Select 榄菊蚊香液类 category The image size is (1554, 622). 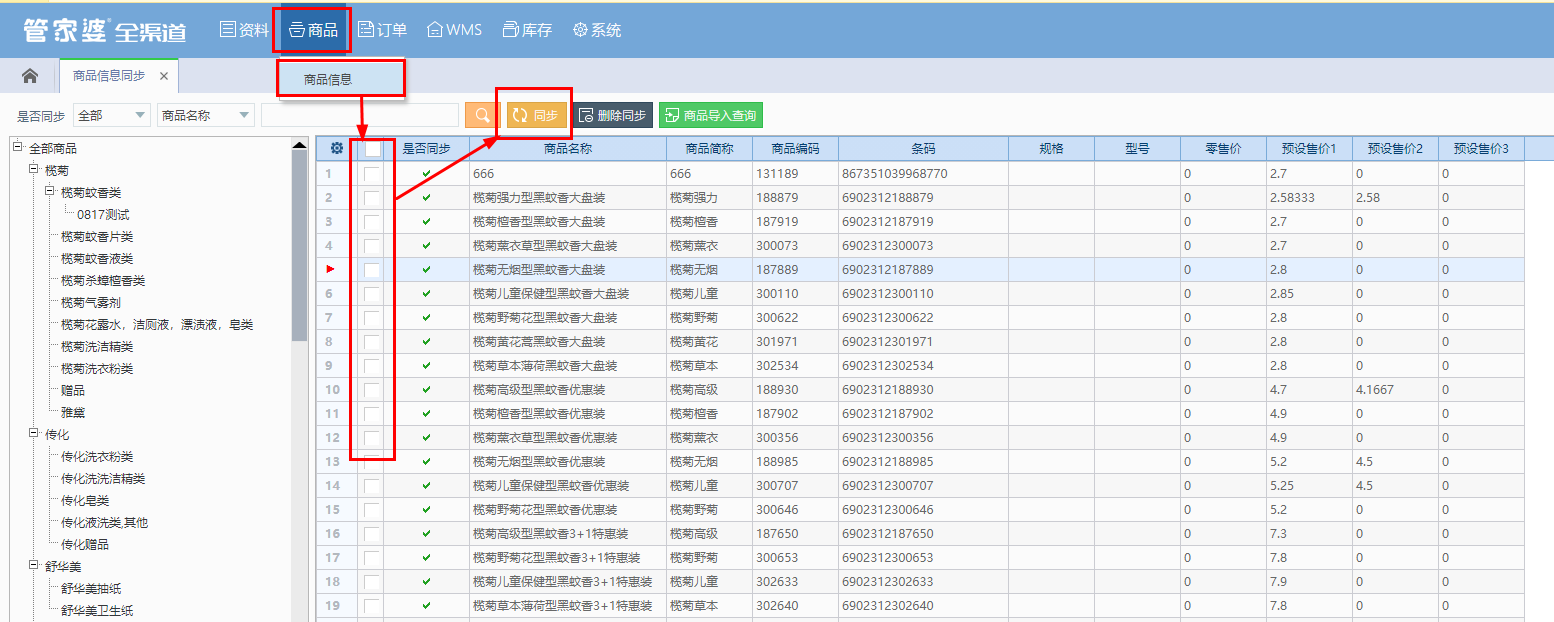click(97, 259)
